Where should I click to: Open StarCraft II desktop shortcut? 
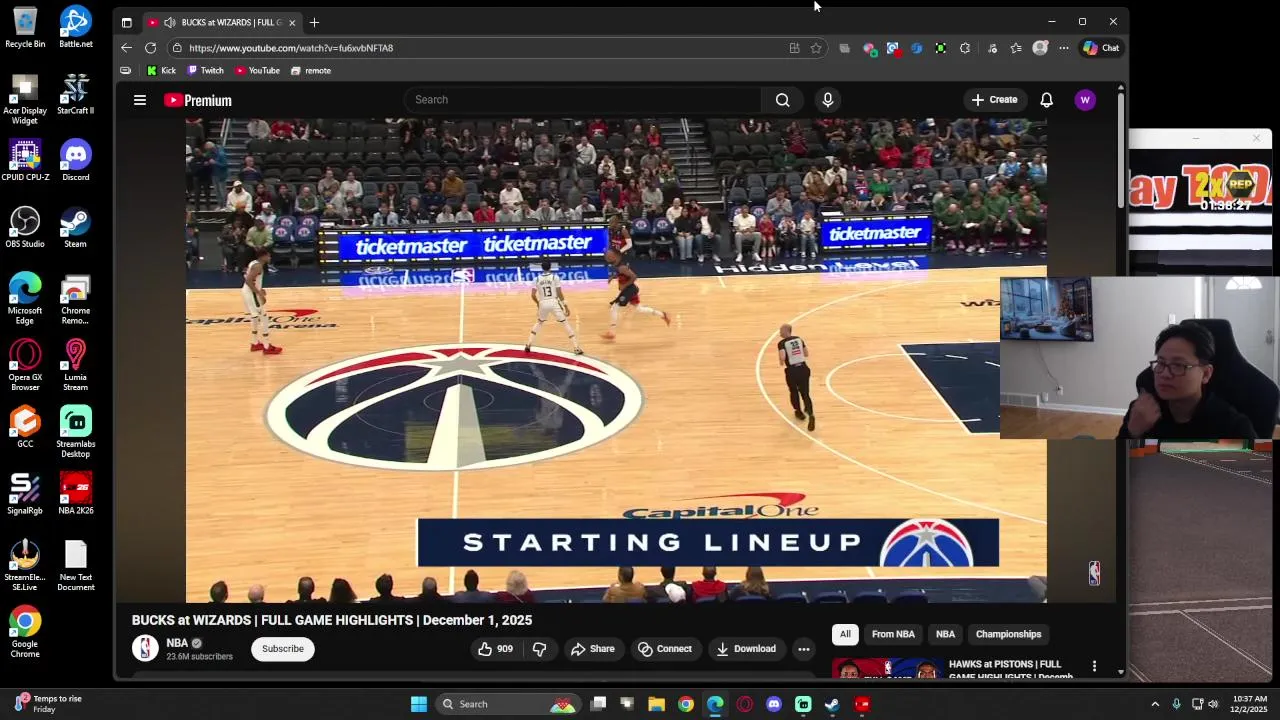(x=75, y=94)
